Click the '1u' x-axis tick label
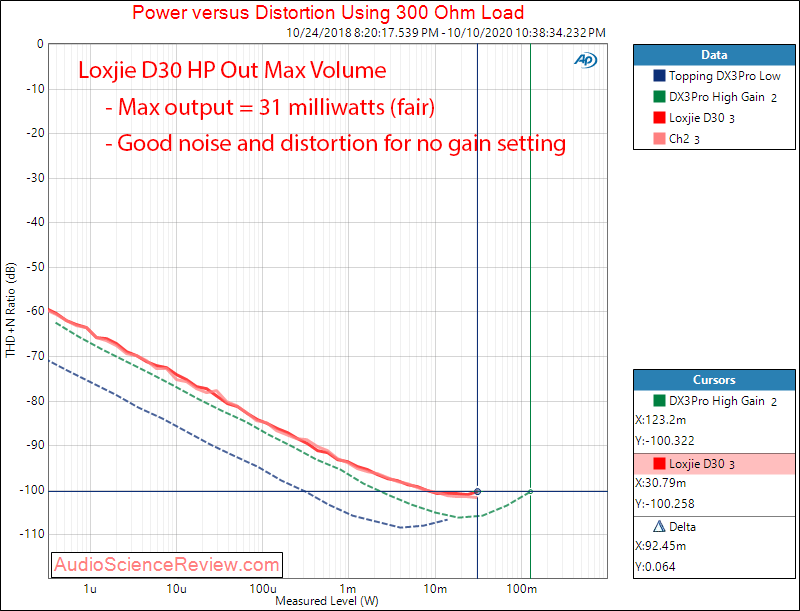This screenshot has height=611, width=800. pos(90,589)
